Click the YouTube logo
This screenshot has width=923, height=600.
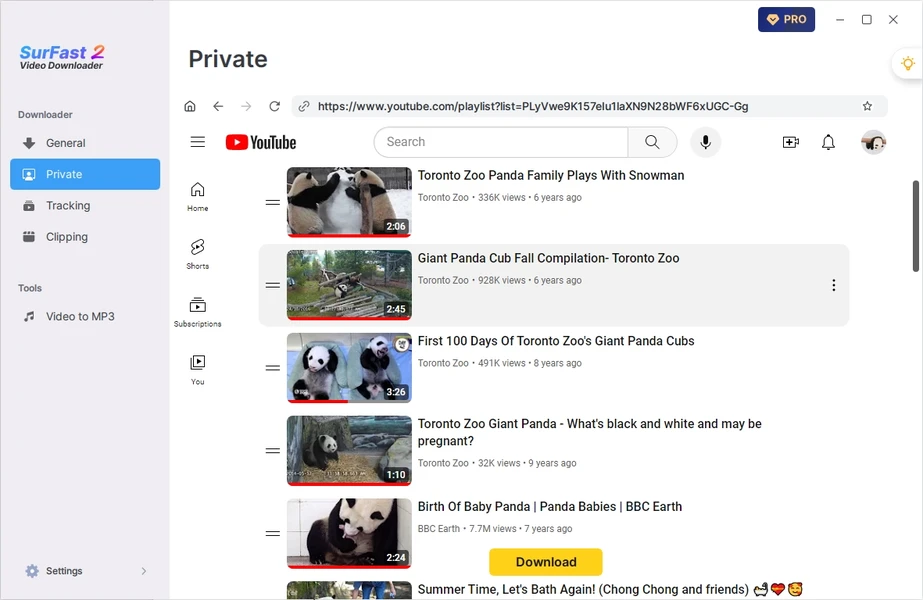pyautogui.click(x=261, y=142)
